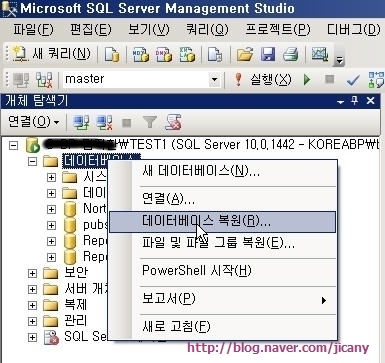
Task: Choose 파일 및 파일 그룹 복원(E)... entry
Action: click(223, 243)
